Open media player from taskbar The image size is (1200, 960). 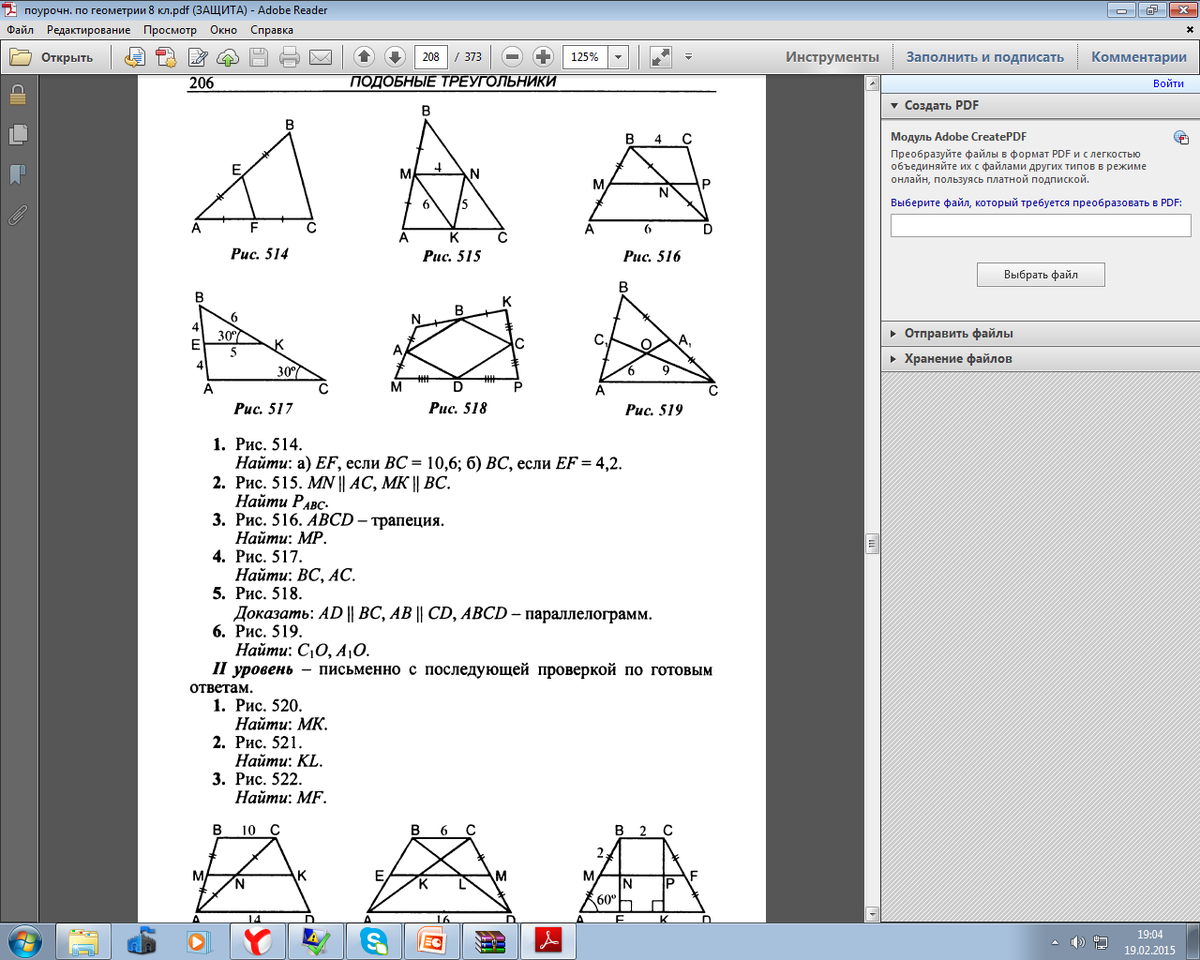(198, 941)
